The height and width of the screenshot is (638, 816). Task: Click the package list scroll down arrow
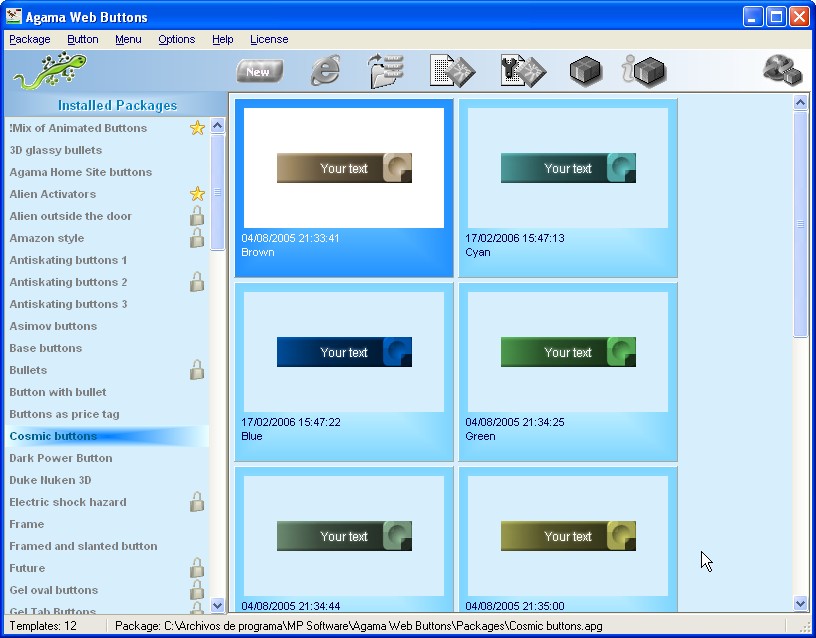pyautogui.click(x=218, y=605)
